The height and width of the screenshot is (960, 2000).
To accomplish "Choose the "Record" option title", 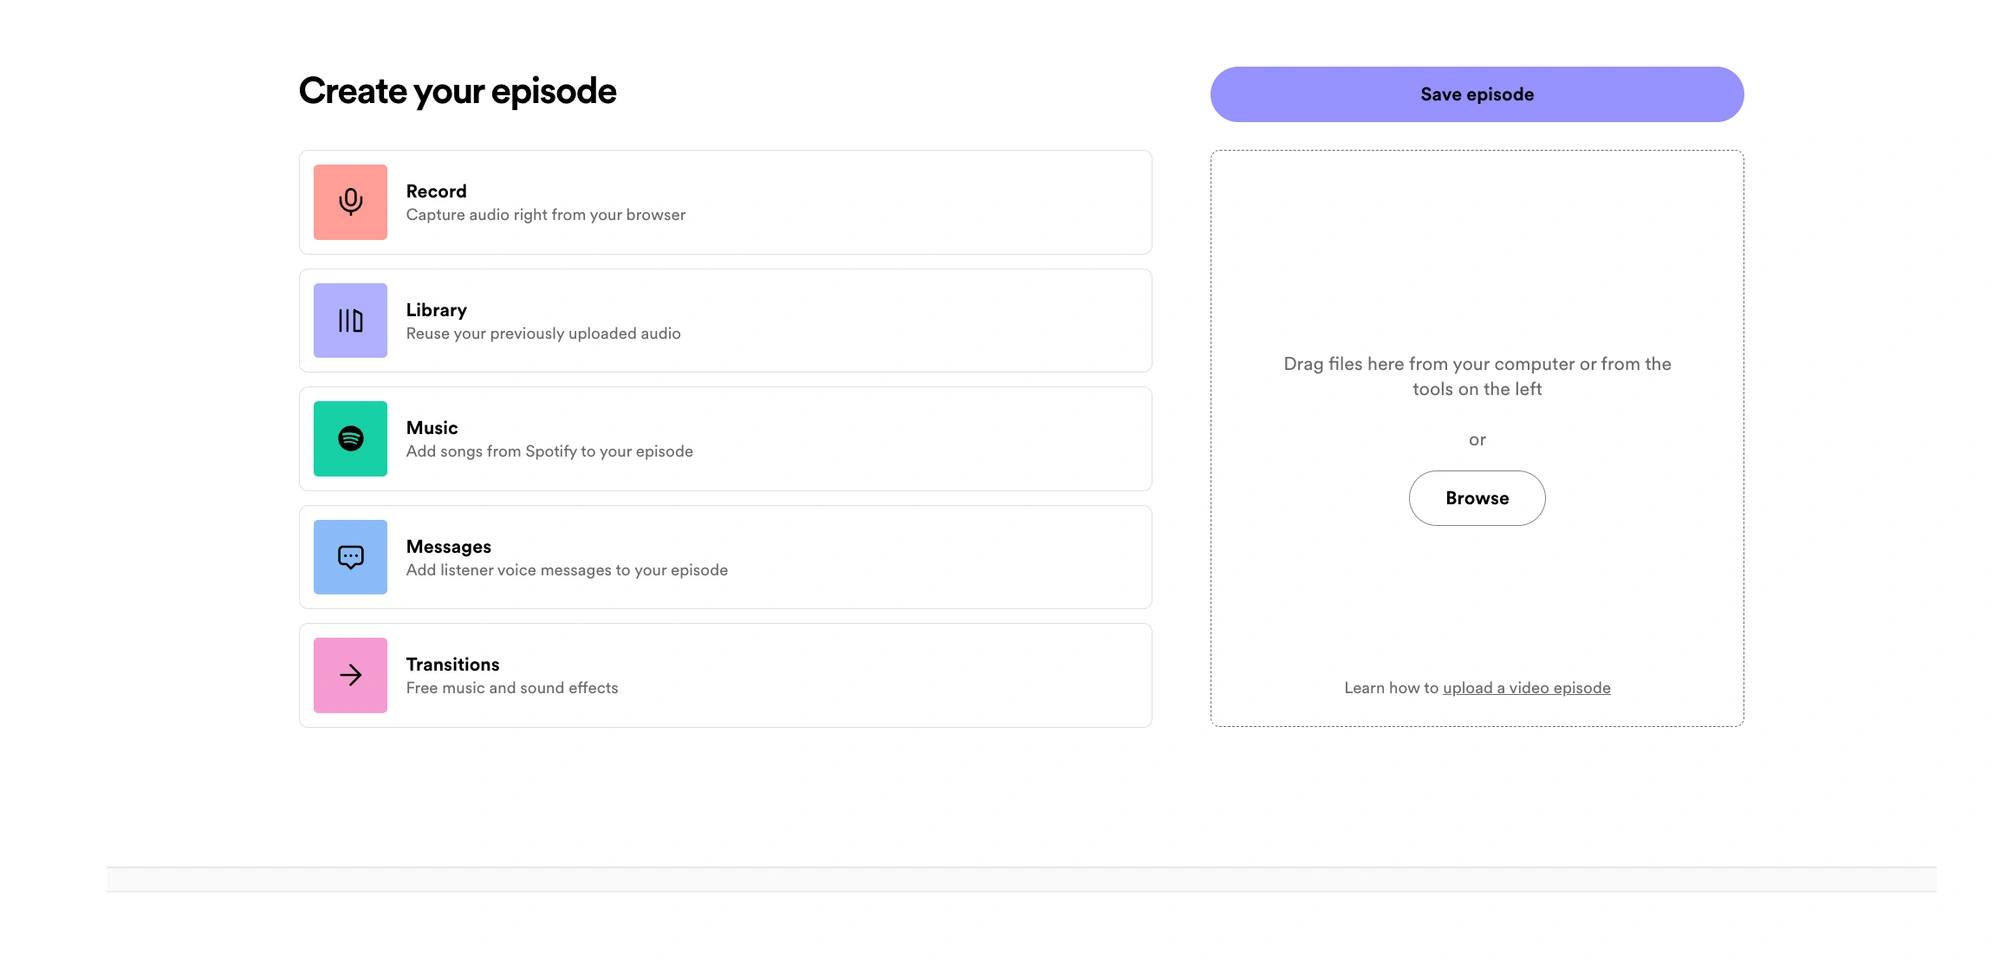I will pyautogui.click(x=436, y=191).
